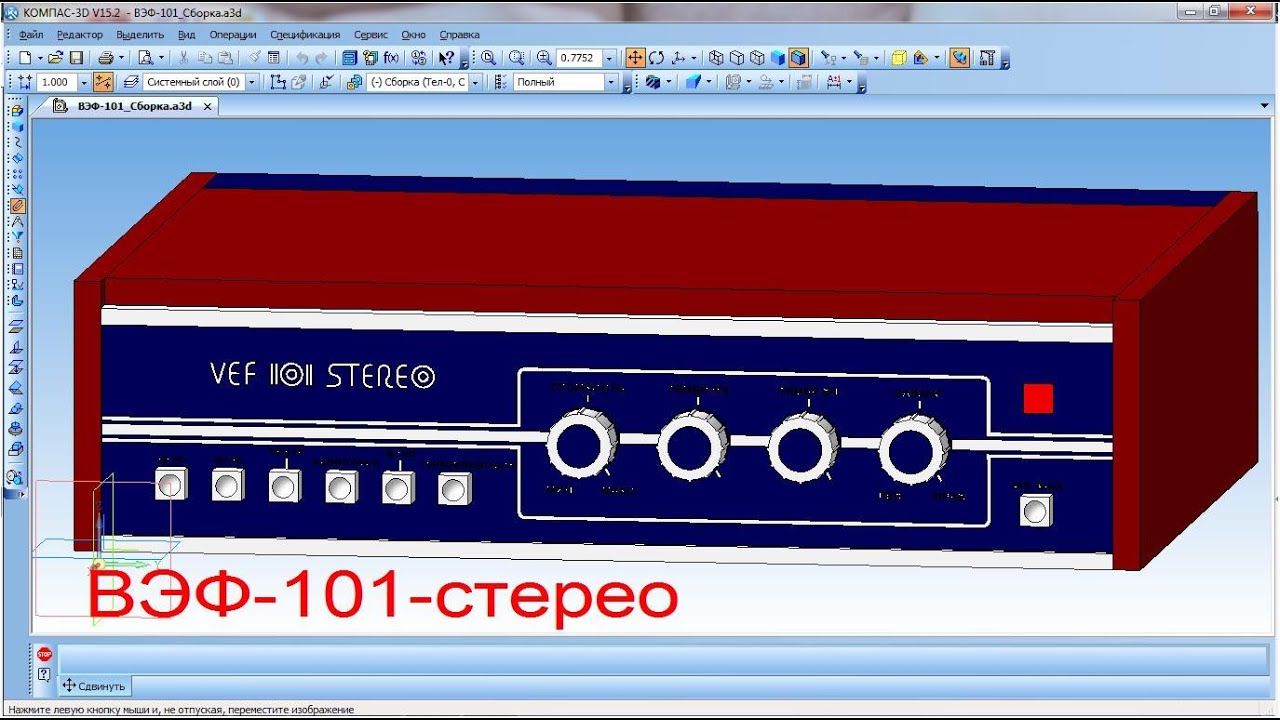Switch to wireframe display mode

[716, 58]
